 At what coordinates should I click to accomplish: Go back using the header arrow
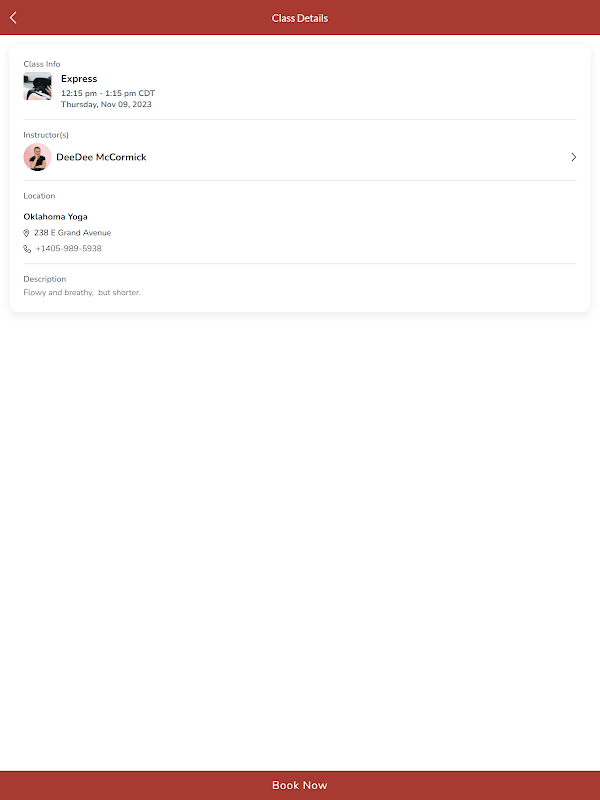click(13, 17)
